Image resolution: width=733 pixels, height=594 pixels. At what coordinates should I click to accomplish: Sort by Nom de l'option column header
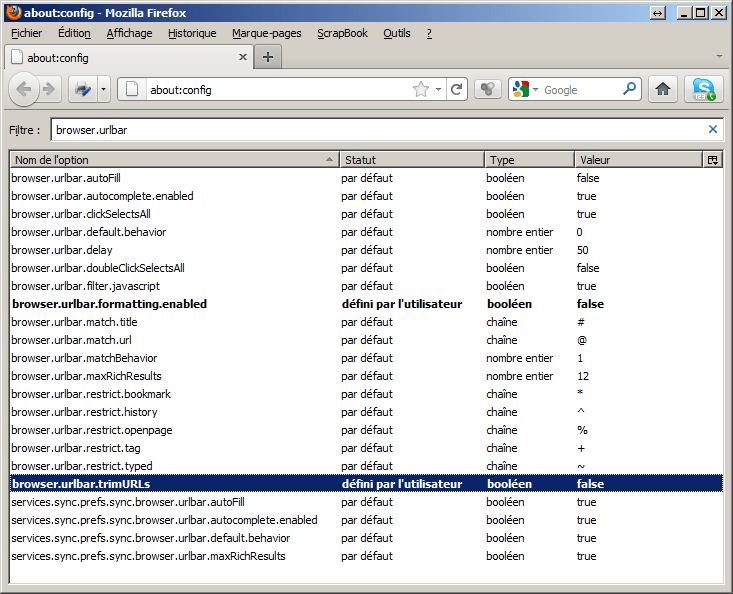click(x=174, y=160)
